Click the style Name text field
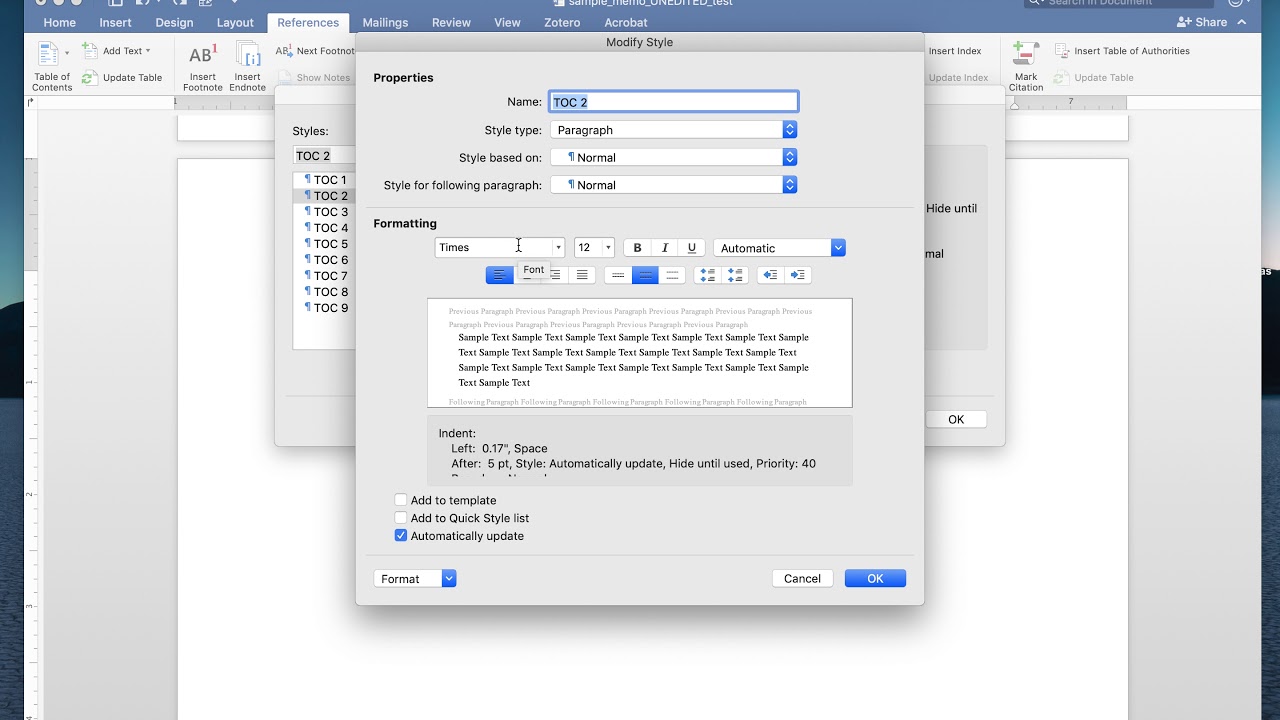 click(674, 102)
